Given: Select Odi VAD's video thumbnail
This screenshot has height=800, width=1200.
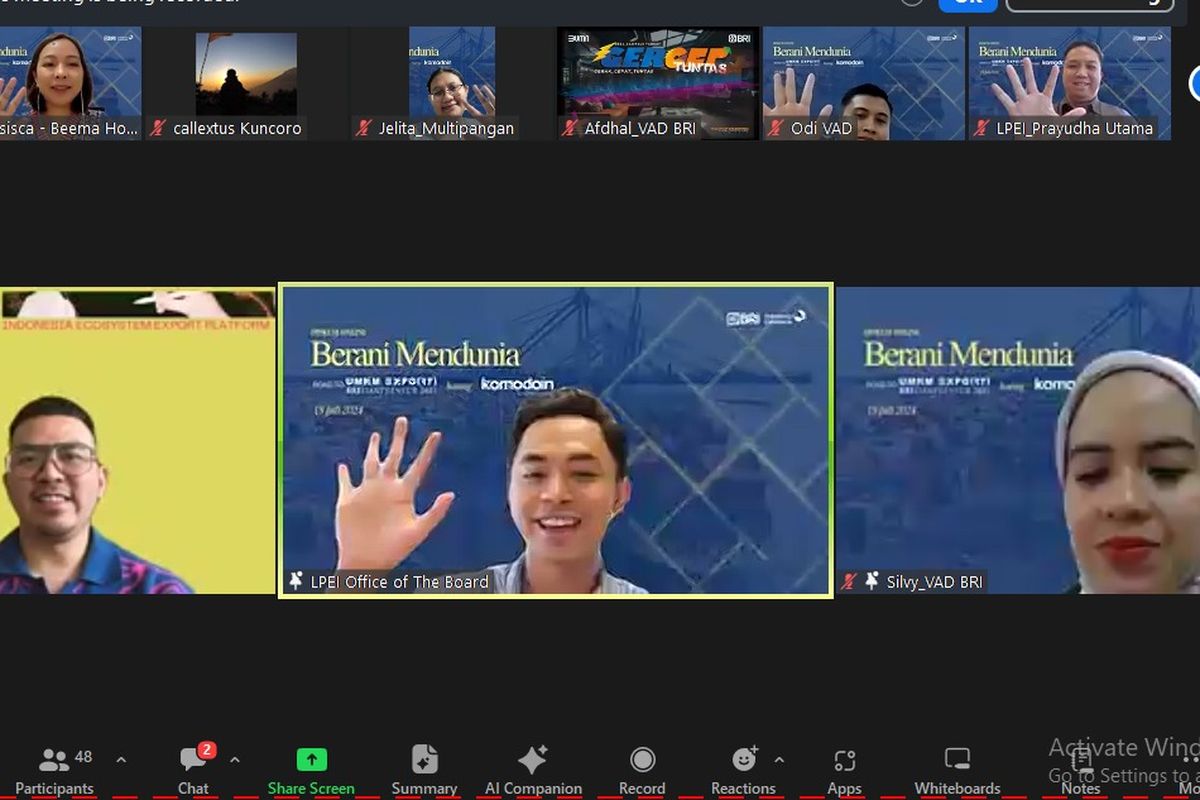Looking at the screenshot, I should [x=864, y=83].
